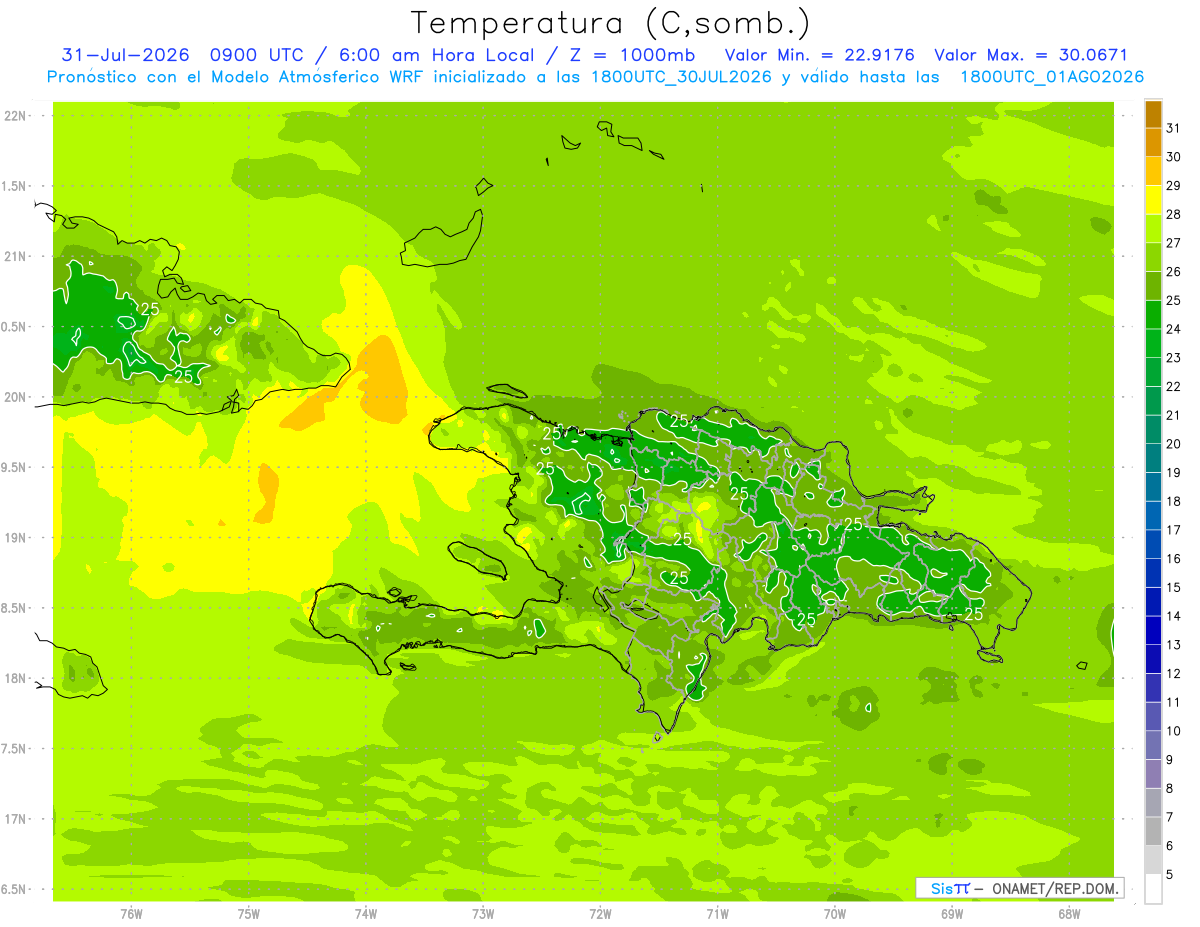Image resolution: width=1200 pixels, height=927 pixels.
Task: Select the gray legend swatch between 6 and 7
Action: point(1153,831)
